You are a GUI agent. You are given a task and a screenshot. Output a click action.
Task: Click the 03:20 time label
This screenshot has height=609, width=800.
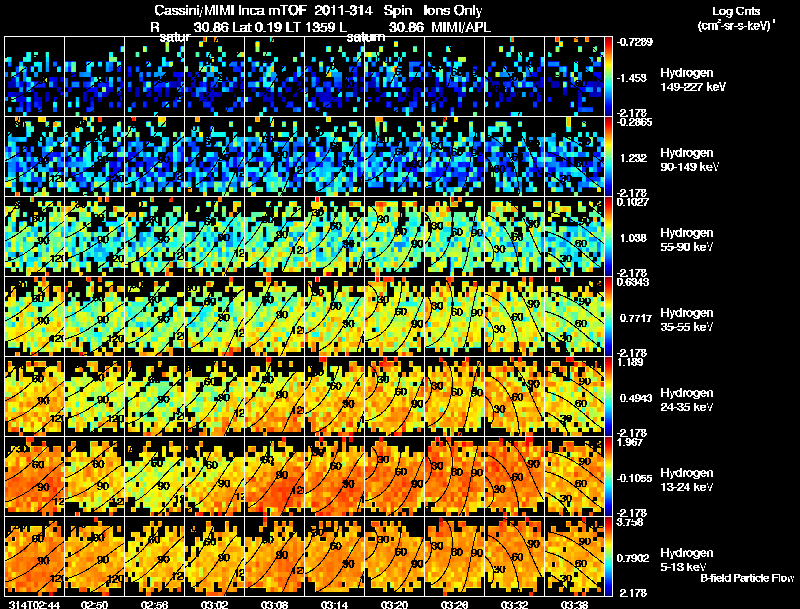394,604
